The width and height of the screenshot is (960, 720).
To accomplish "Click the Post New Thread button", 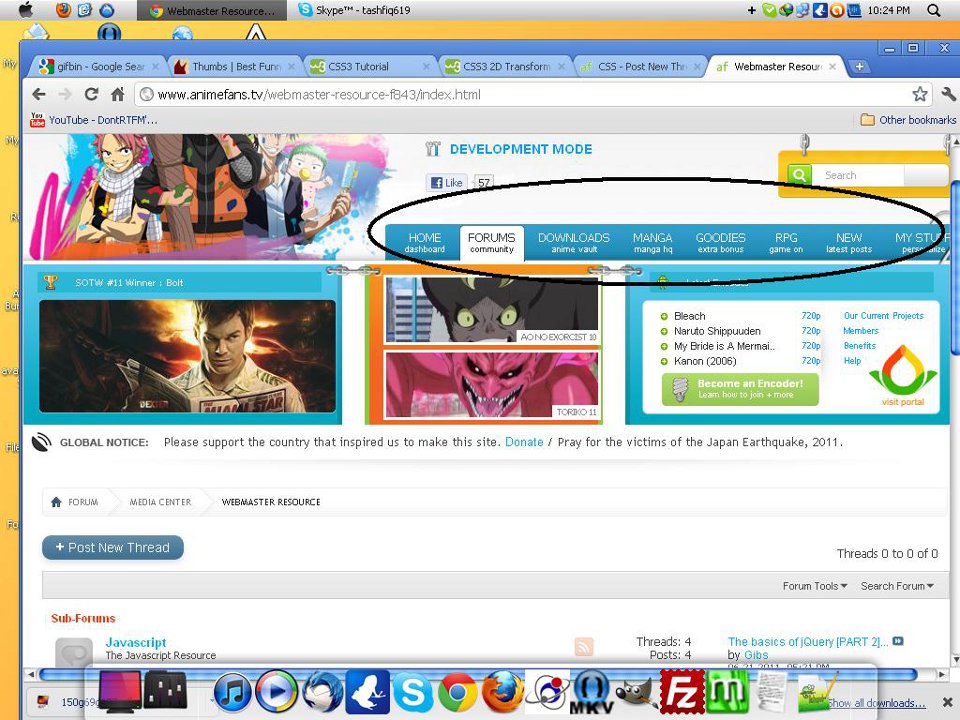I will [113, 547].
